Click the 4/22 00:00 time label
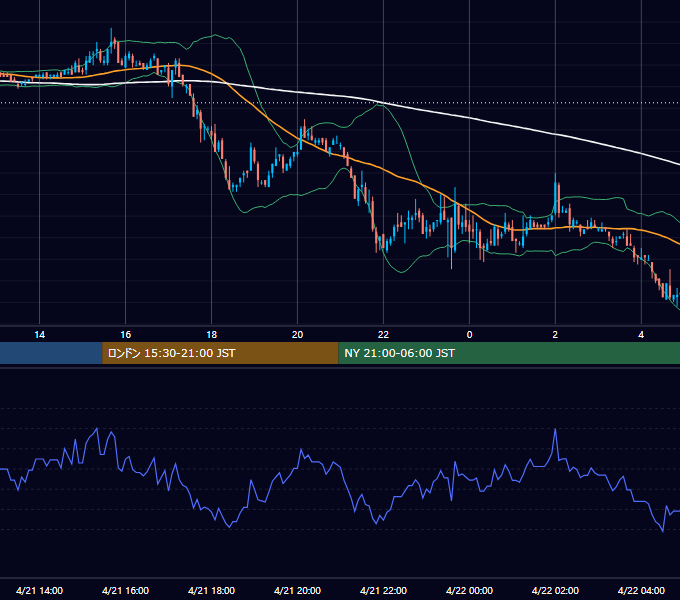680x600 pixels. click(x=469, y=590)
